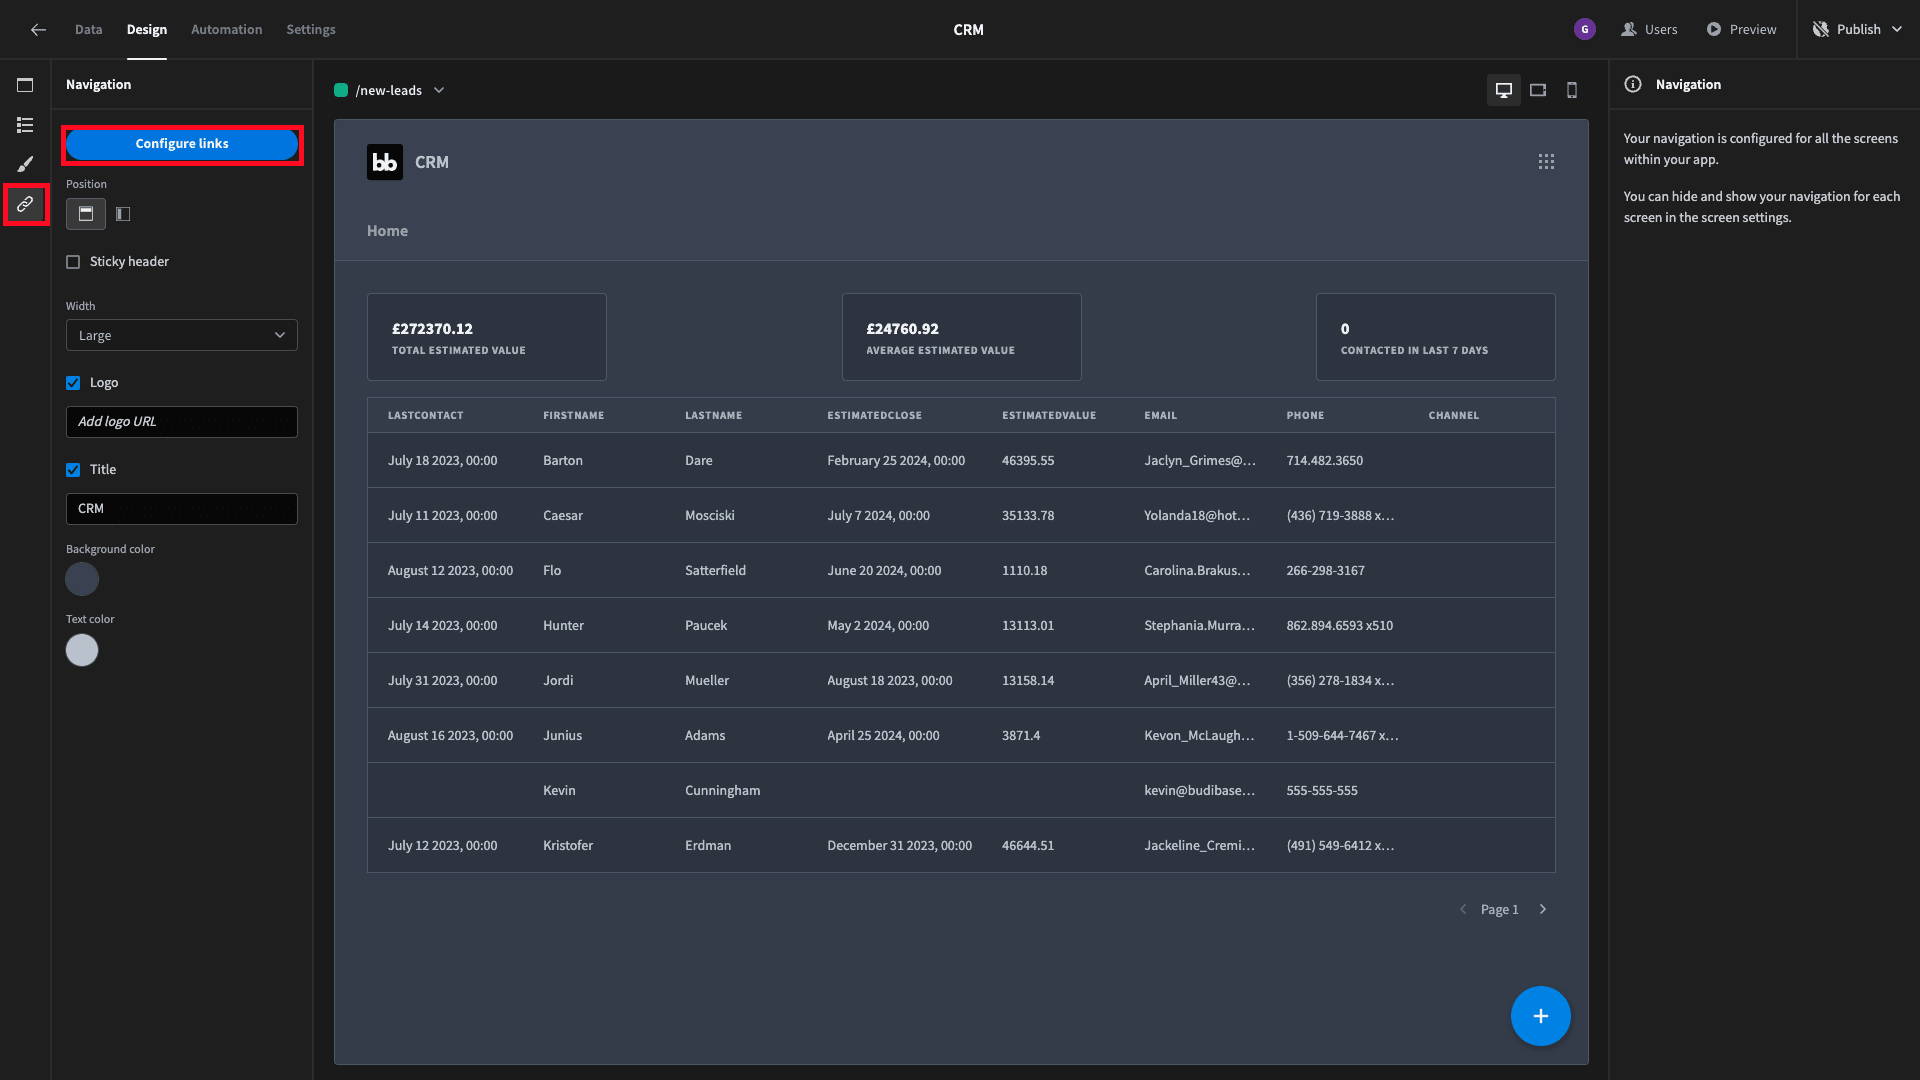Open the Publish dropdown menu
This screenshot has height=1080, width=1920.
[1857, 30]
